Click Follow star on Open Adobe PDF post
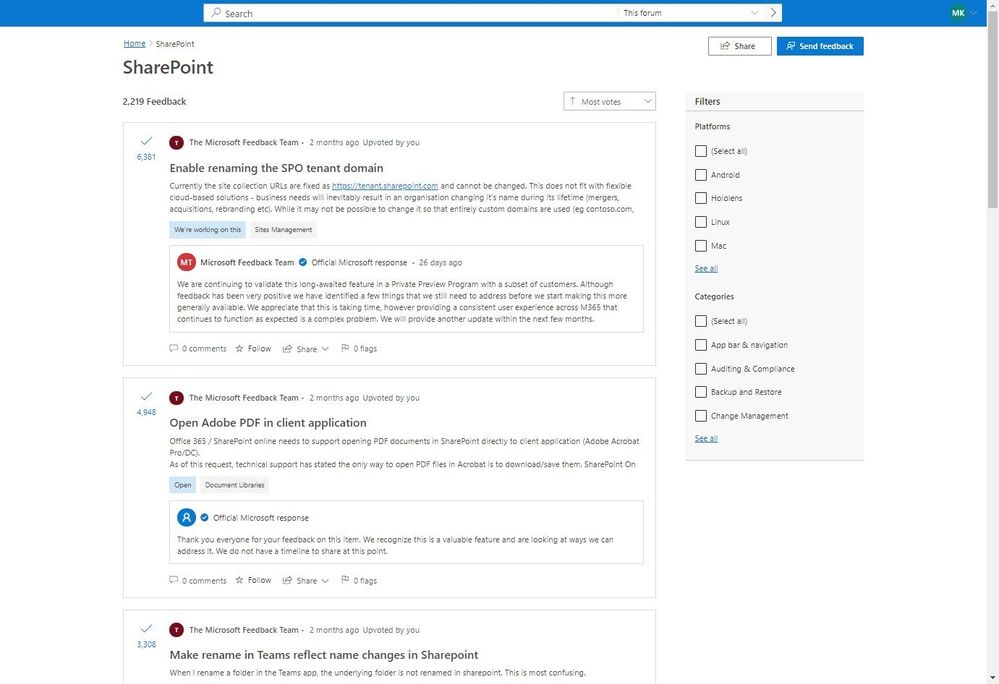The width and height of the screenshot is (999, 684). click(x=240, y=580)
